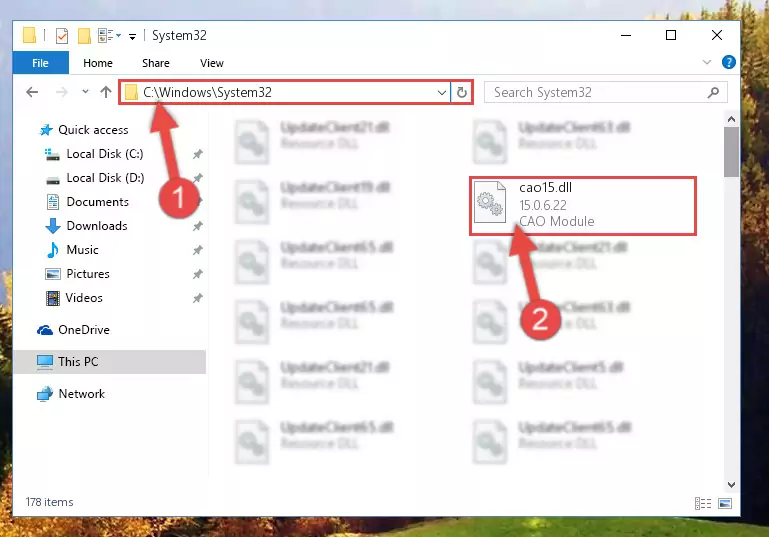Go forward with the right arrow
769x537 pixels.
61,92
